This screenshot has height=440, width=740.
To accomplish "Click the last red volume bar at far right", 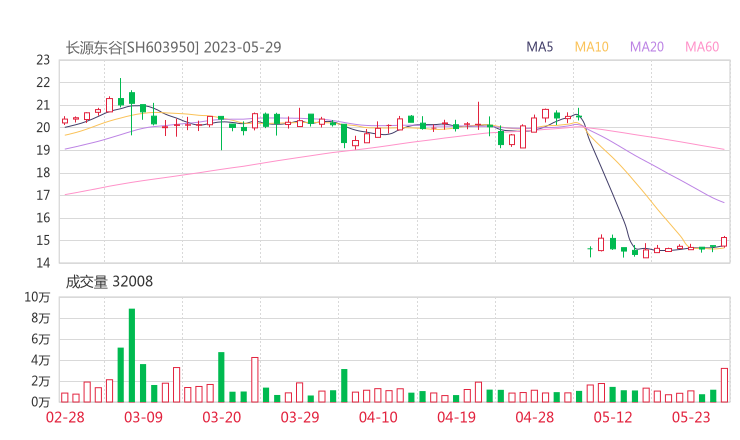I will point(724,385).
